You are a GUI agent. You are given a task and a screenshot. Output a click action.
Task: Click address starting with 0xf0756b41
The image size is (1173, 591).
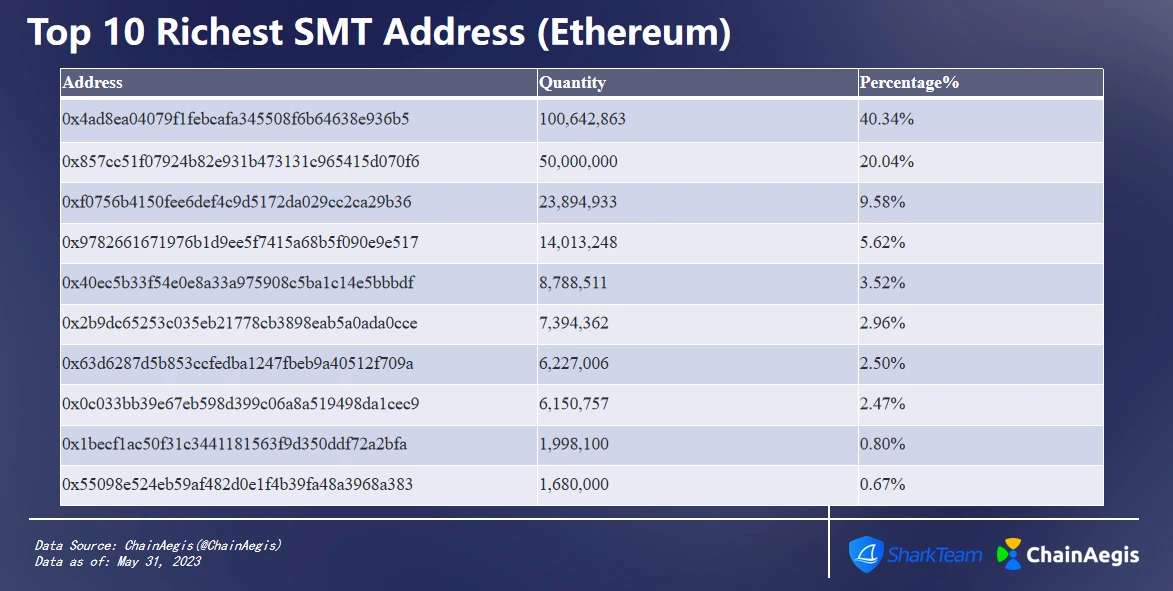click(x=236, y=202)
